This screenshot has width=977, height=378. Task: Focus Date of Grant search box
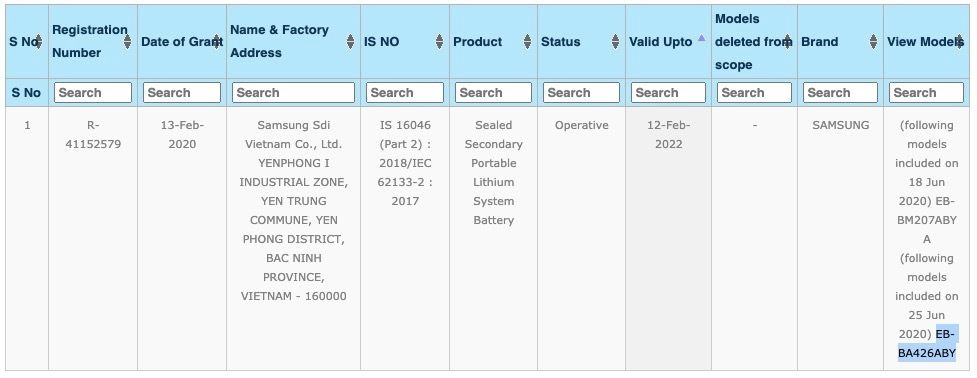click(182, 93)
